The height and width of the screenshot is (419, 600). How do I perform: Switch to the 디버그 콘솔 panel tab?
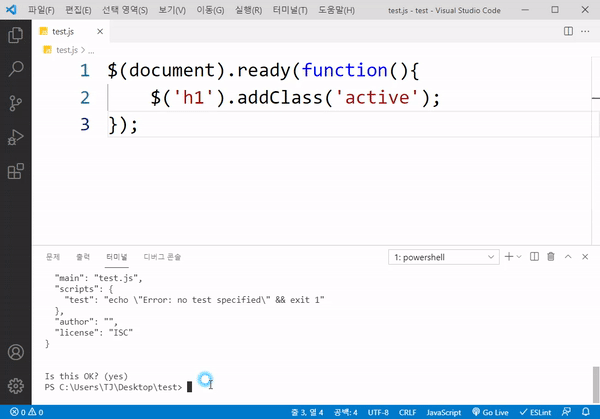pos(162,257)
